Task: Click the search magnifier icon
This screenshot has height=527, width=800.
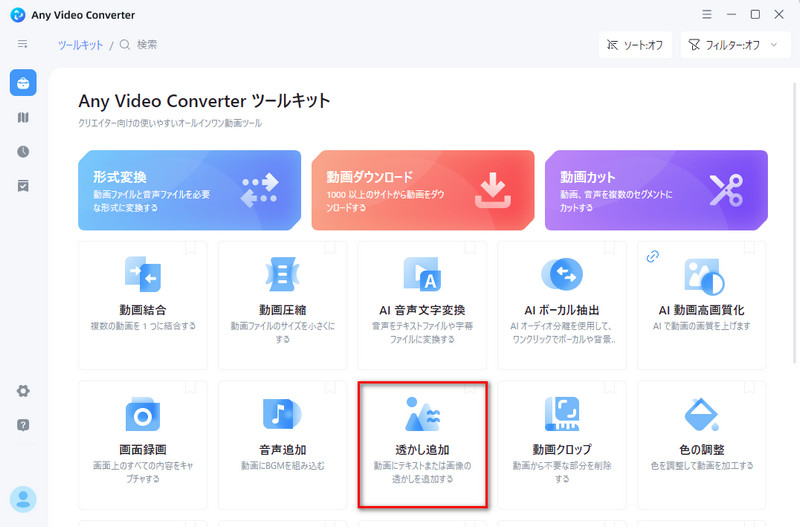Action: point(125,45)
